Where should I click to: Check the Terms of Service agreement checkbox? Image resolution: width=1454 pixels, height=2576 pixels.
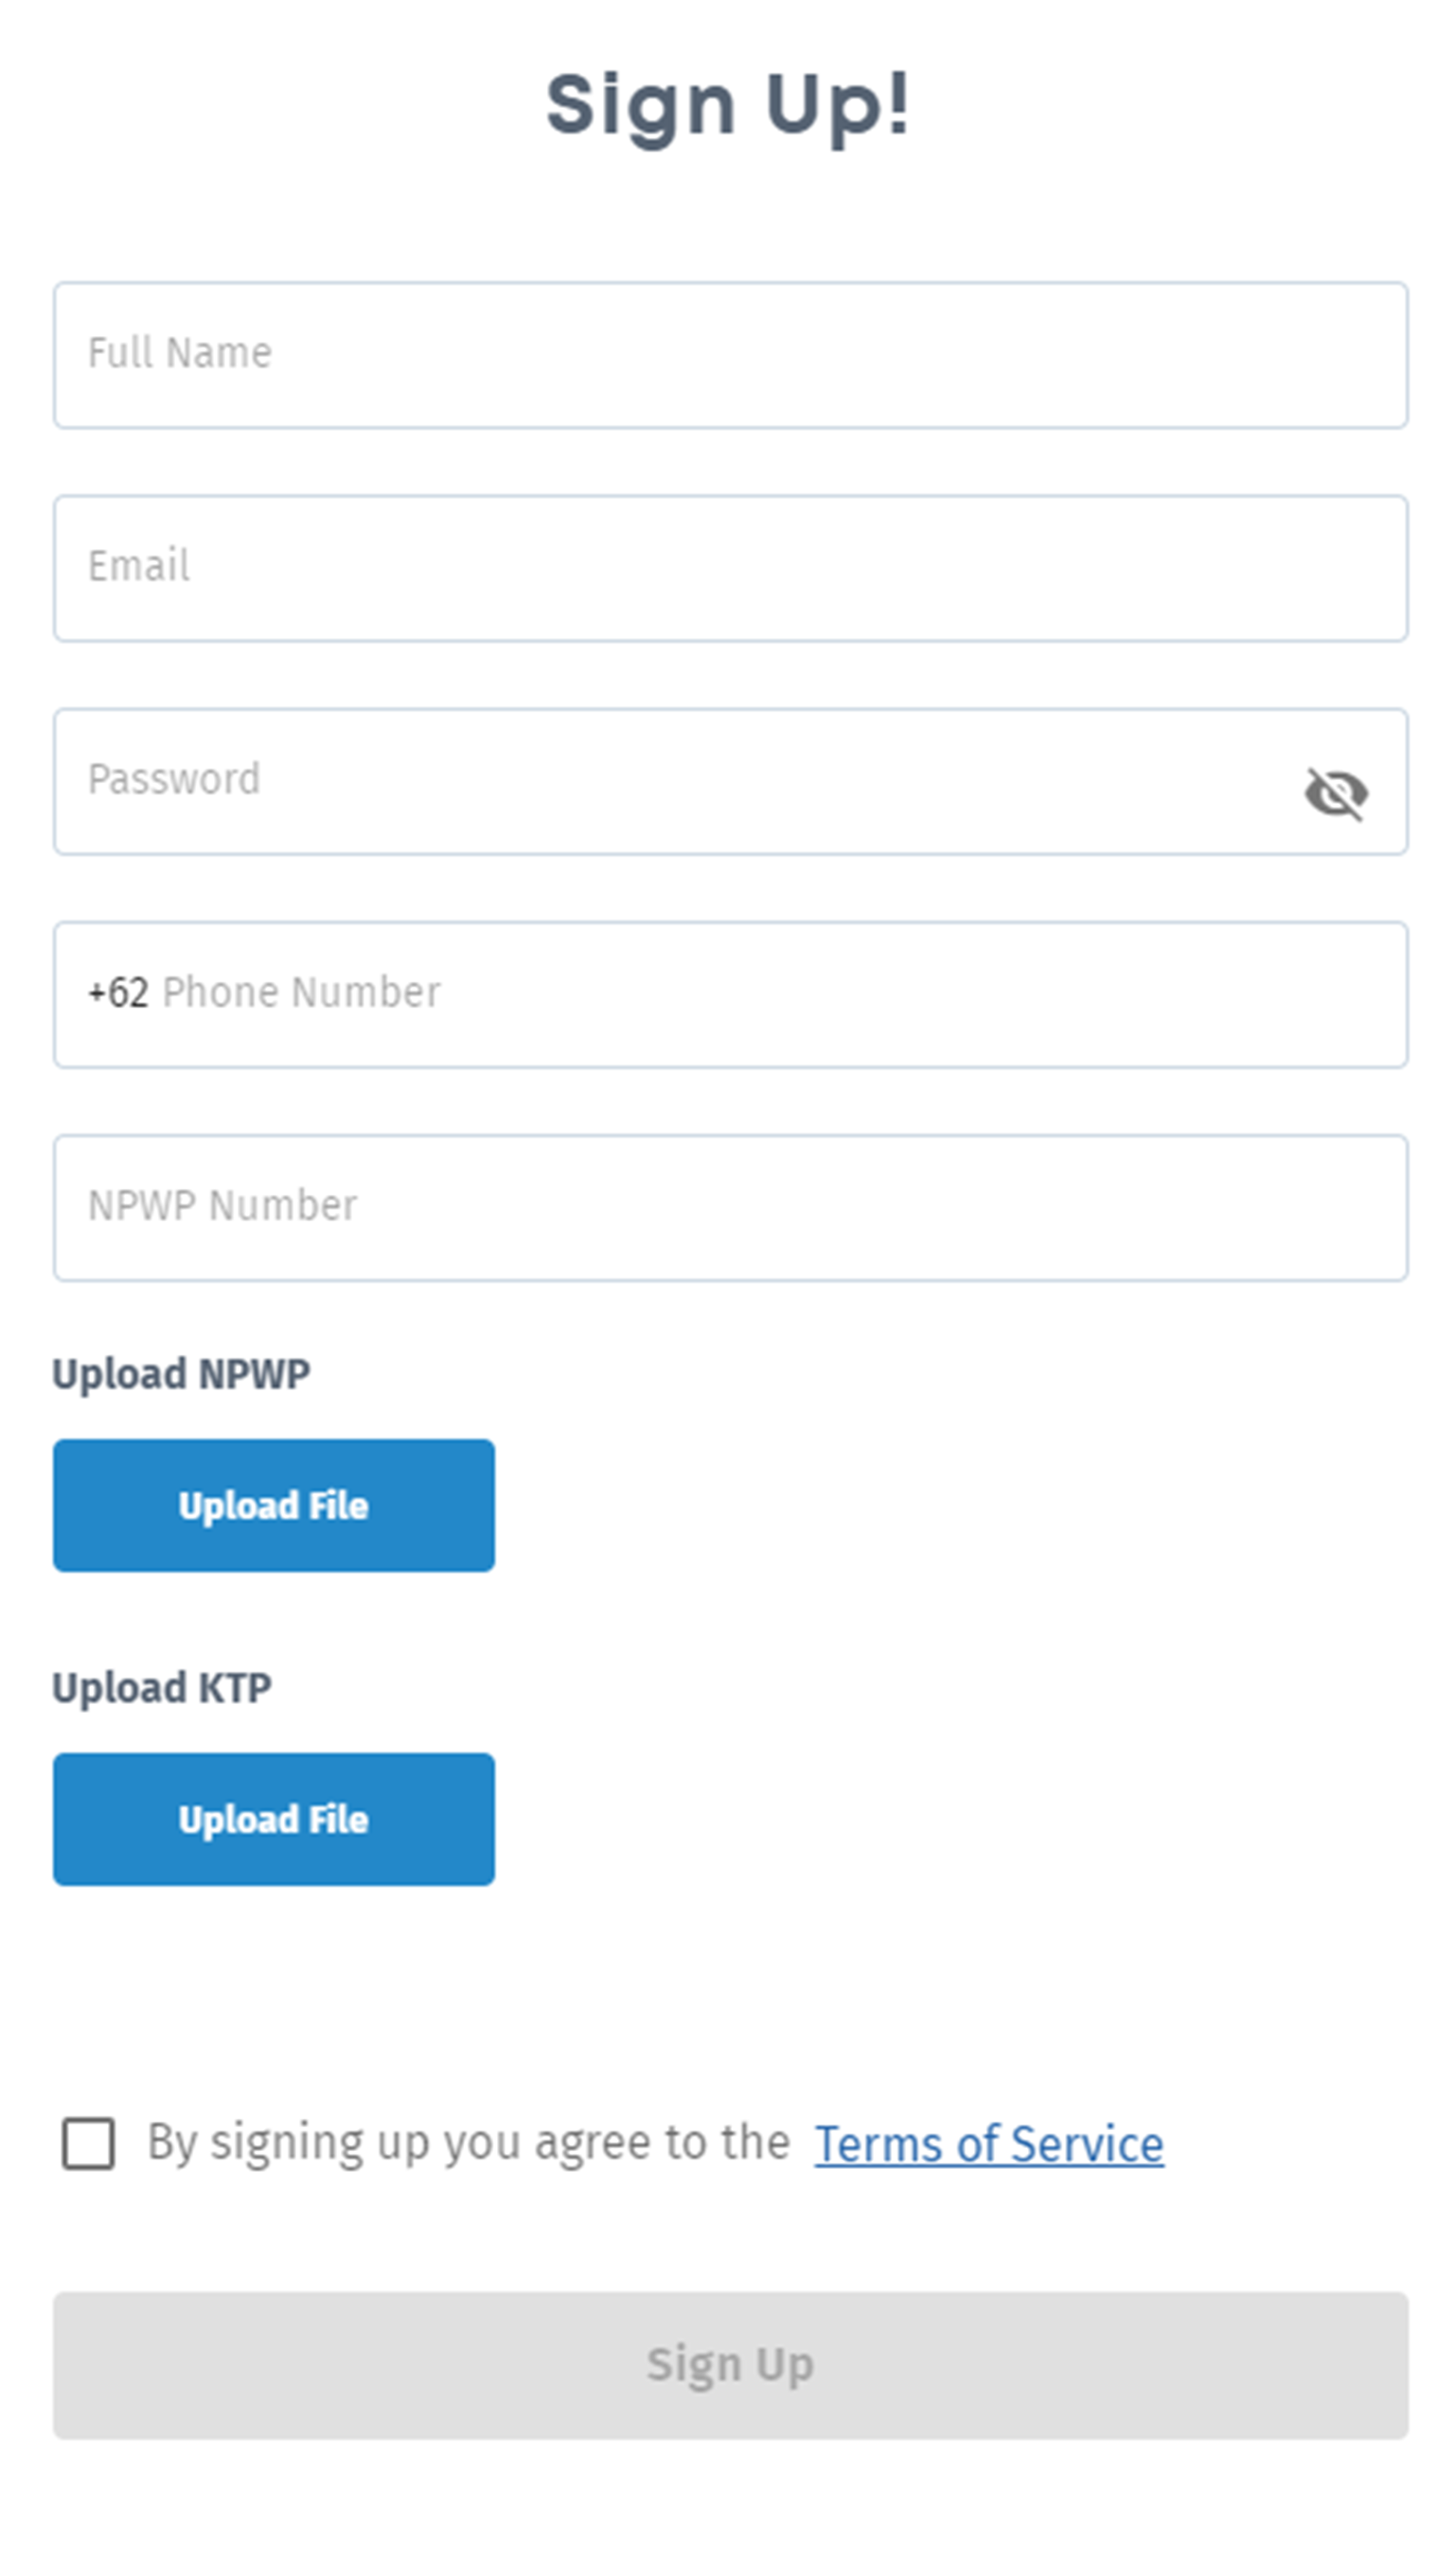pyautogui.click(x=88, y=2143)
